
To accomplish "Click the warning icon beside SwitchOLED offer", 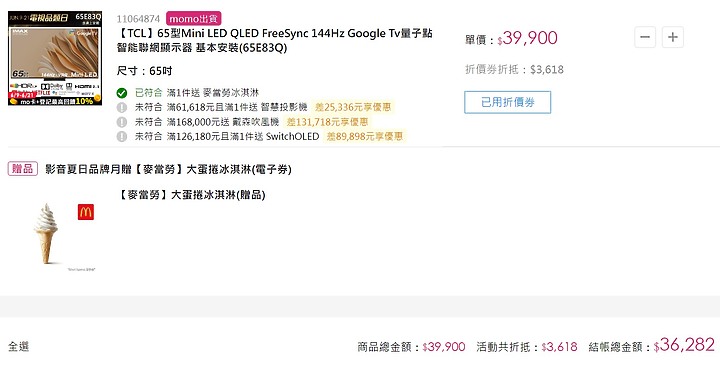I will point(122,136).
